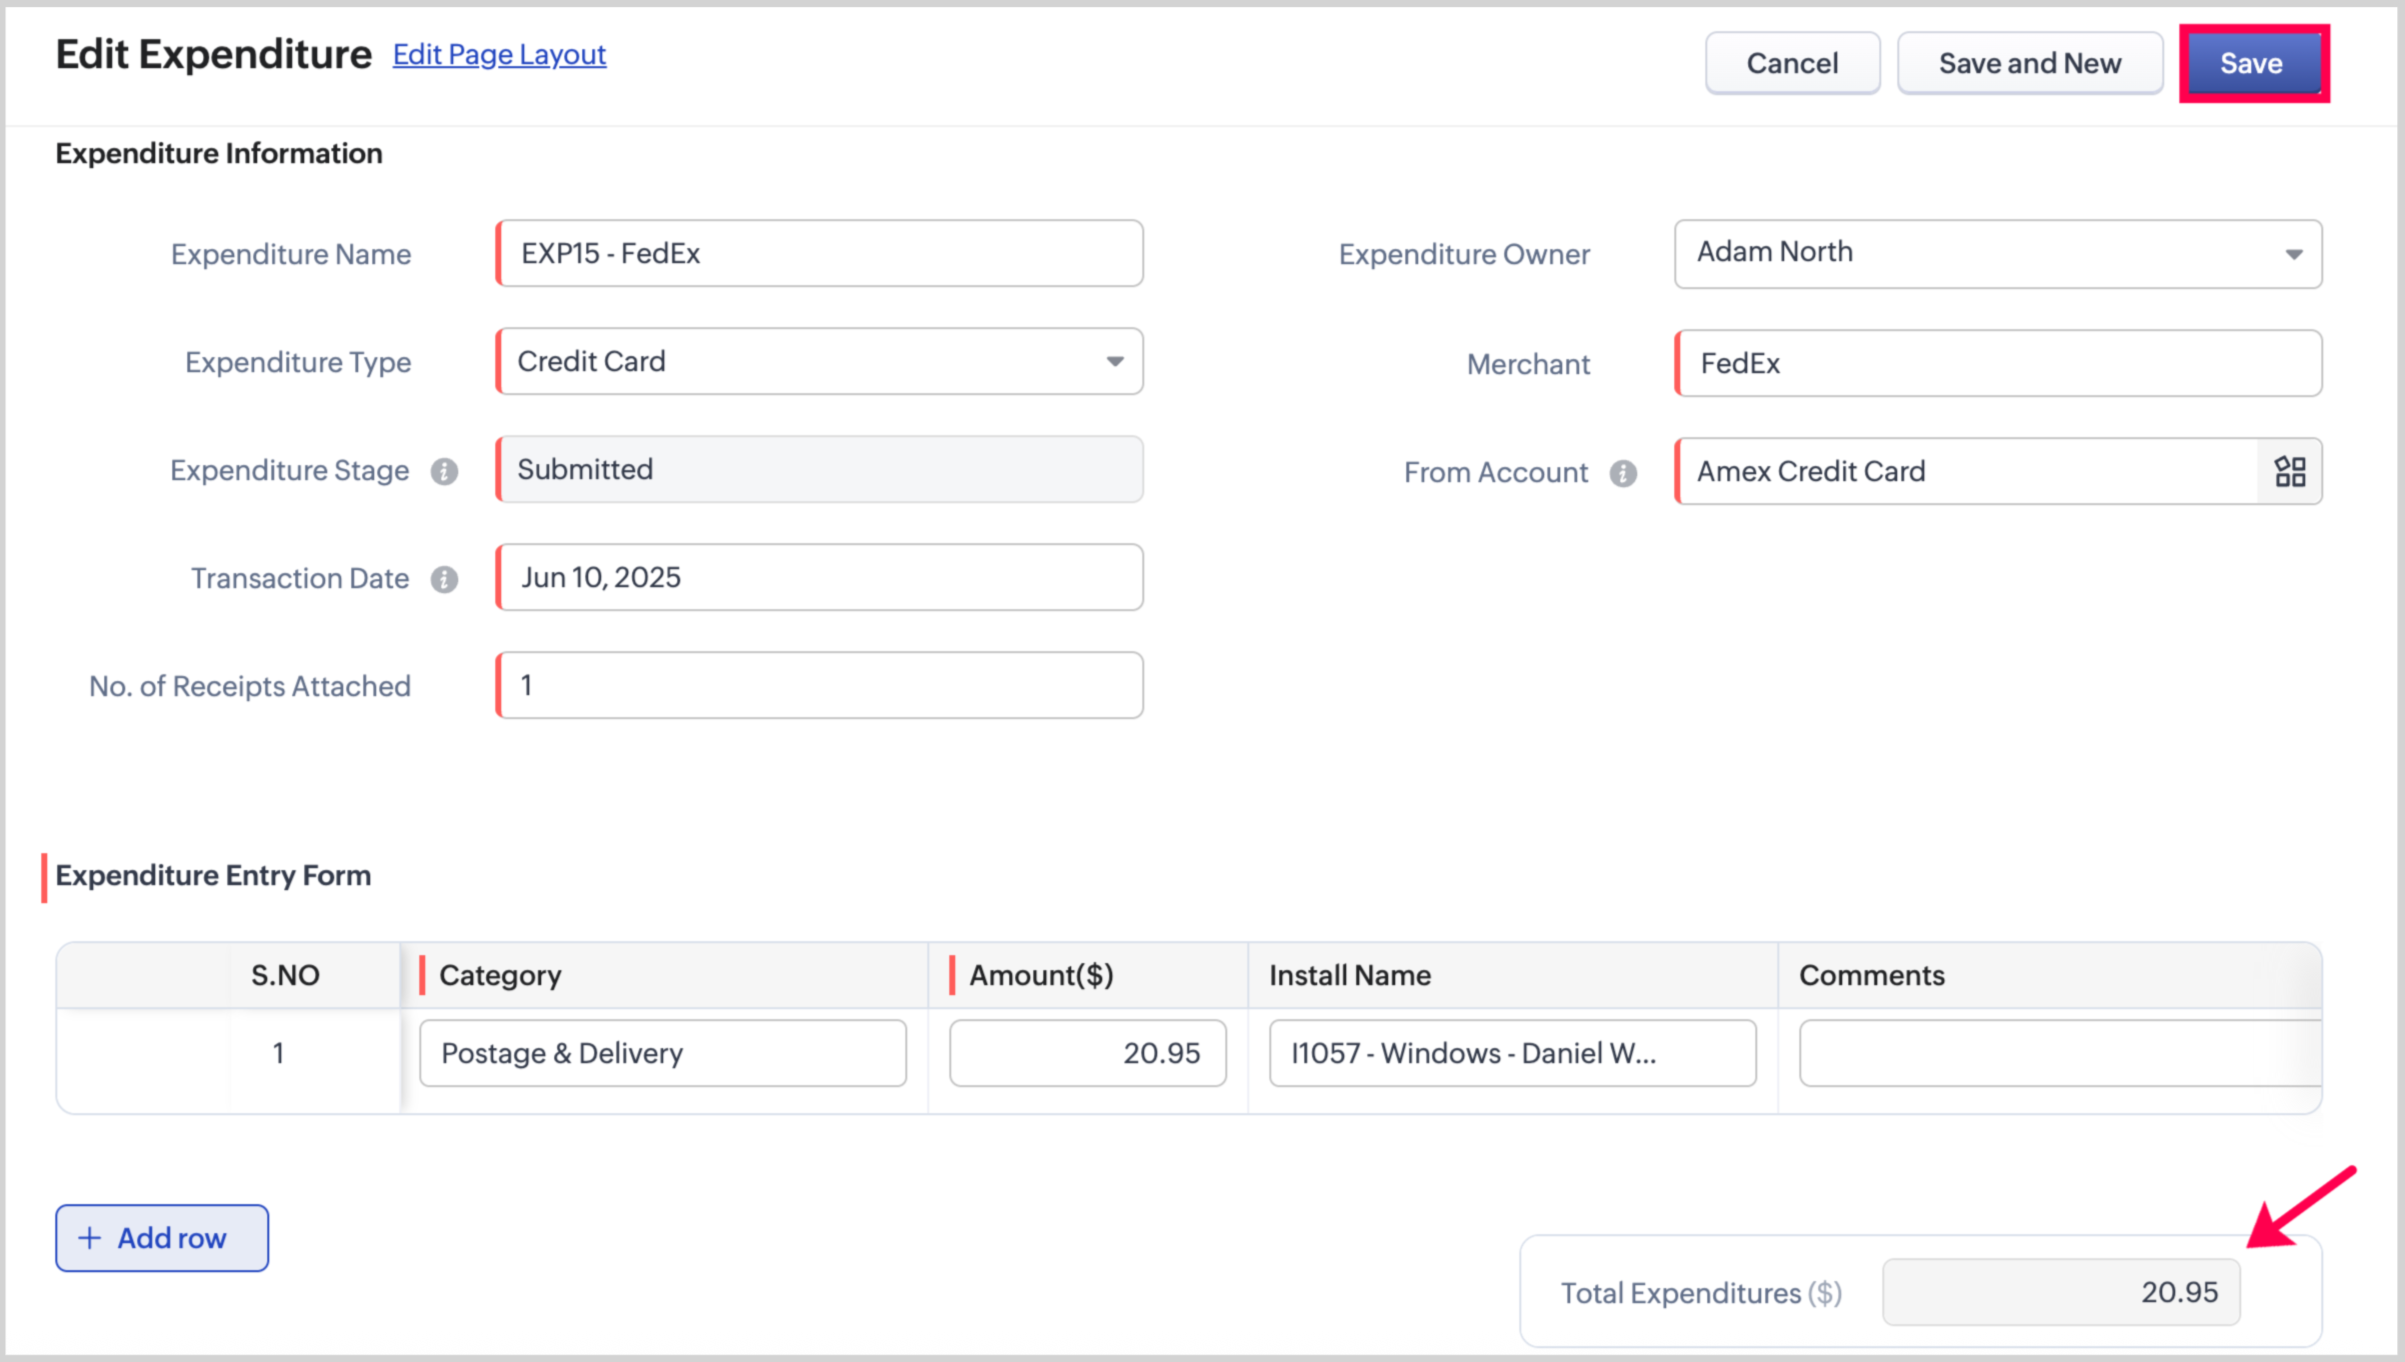Select the Postage & Delivery category cell
Image resolution: width=2405 pixels, height=1362 pixels.
(x=663, y=1053)
